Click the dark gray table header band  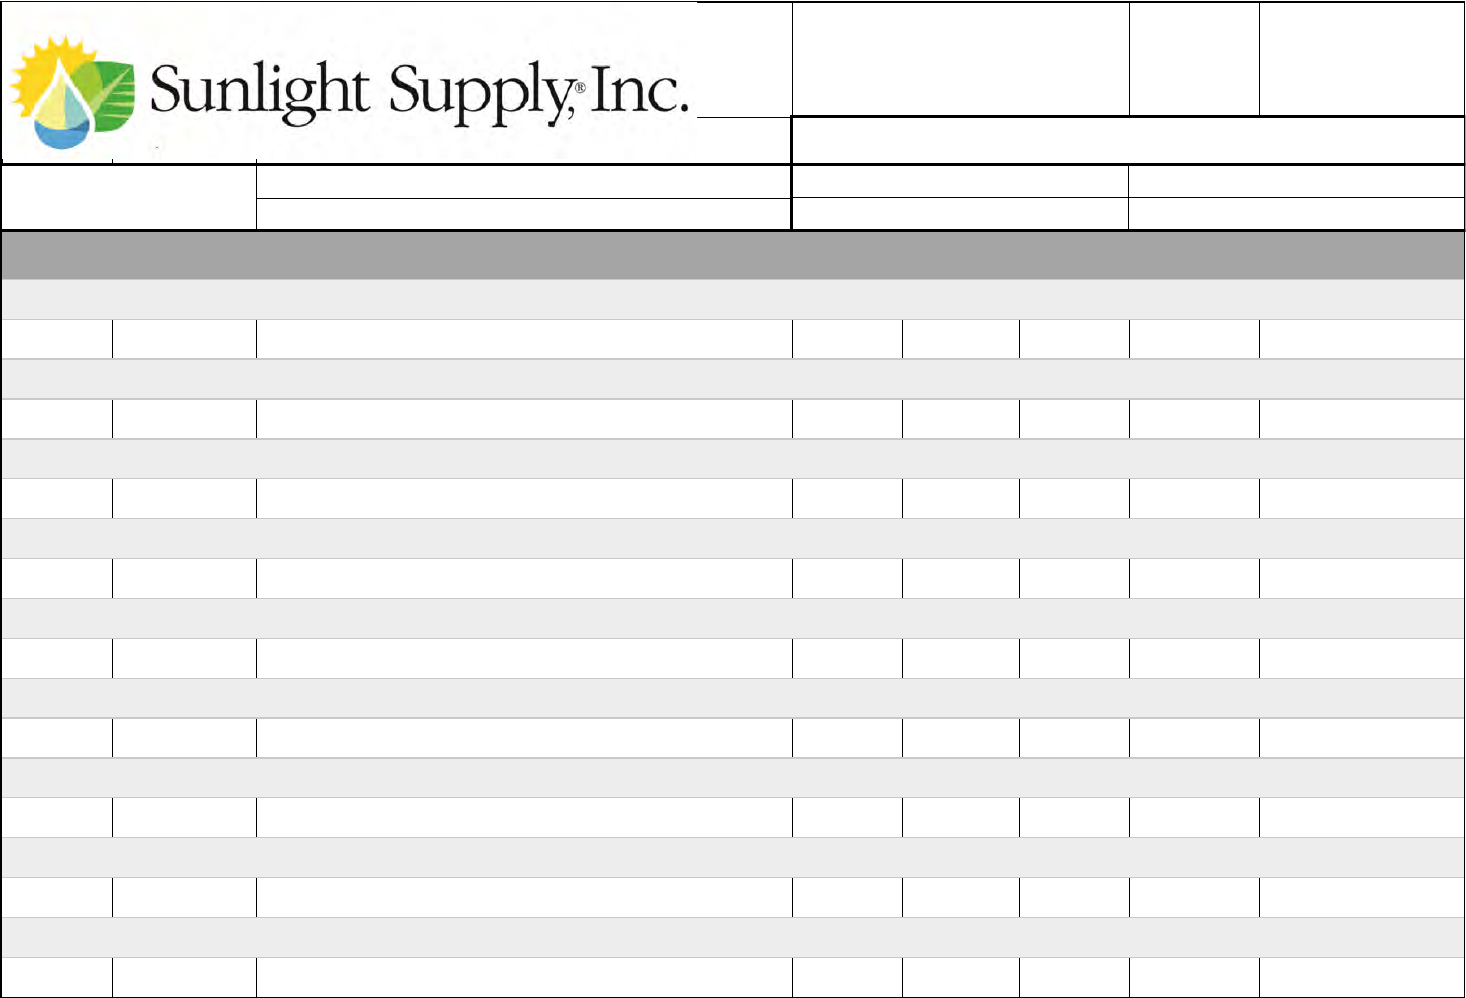(x=732, y=255)
